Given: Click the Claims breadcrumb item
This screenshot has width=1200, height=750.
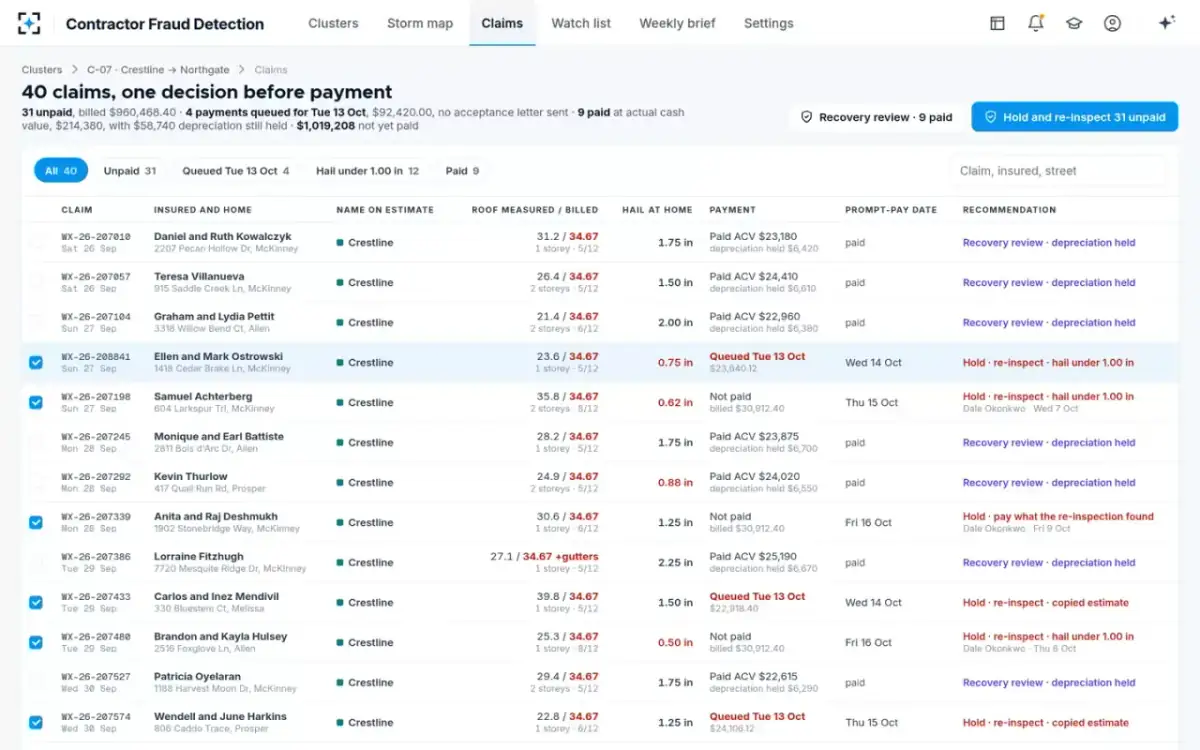Looking at the screenshot, I should pyautogui.click(x=271, y=70).
